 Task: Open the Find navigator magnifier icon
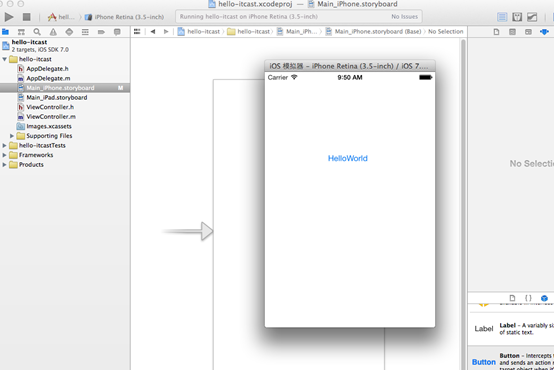(37, 32)
